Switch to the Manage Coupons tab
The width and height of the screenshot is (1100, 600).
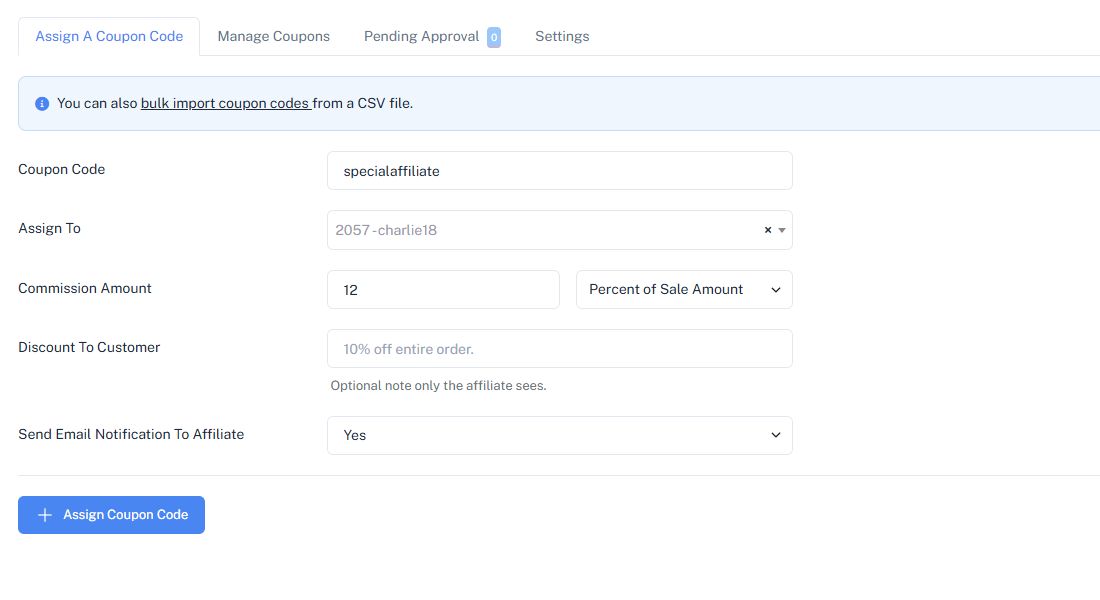coord(273,35)
